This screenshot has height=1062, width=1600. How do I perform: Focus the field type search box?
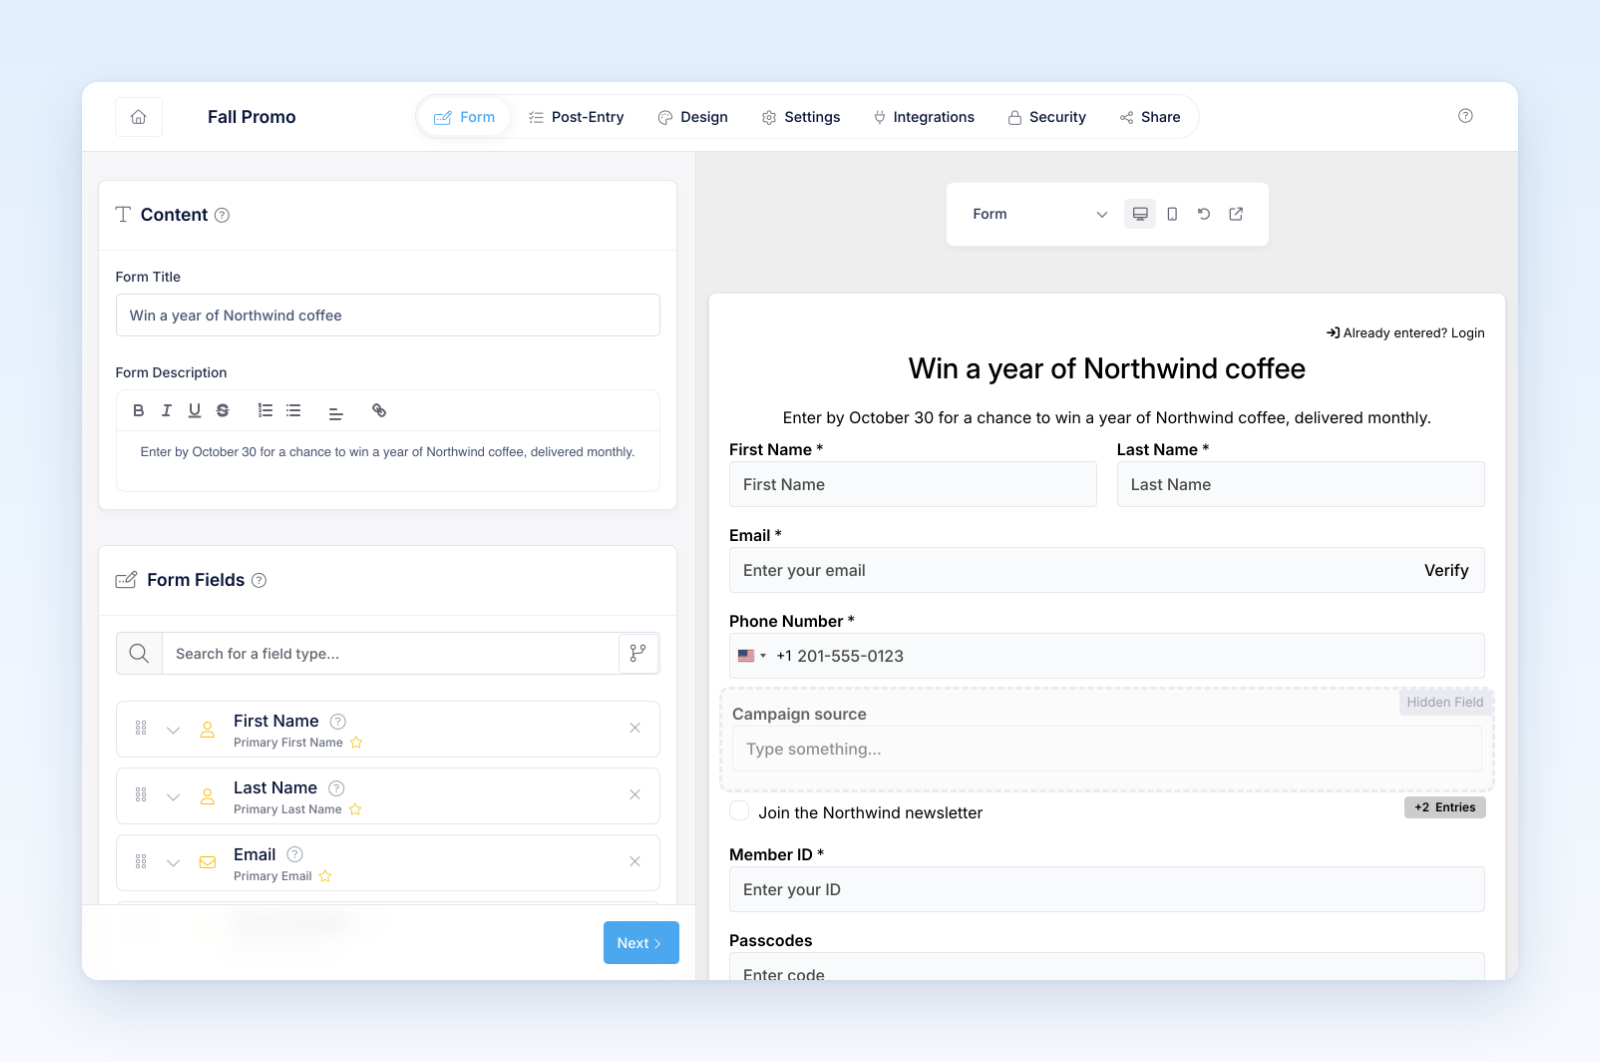tap(390, 653)
